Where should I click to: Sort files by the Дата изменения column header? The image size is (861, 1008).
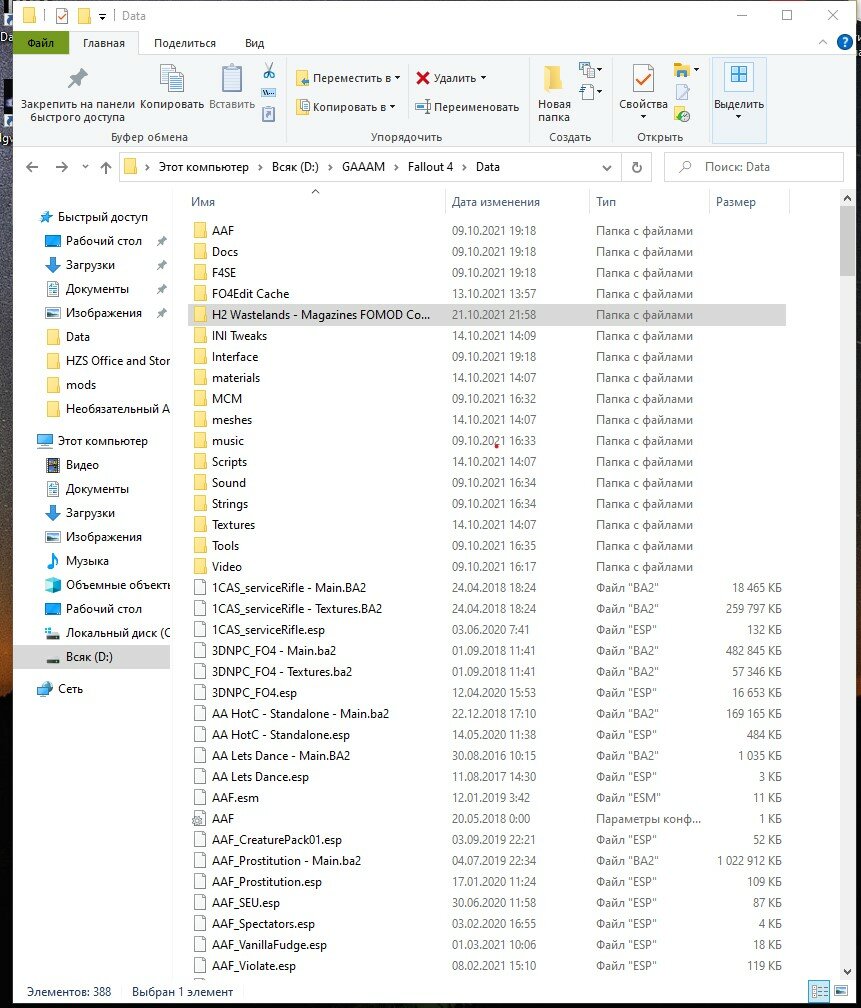coord(496,202)
